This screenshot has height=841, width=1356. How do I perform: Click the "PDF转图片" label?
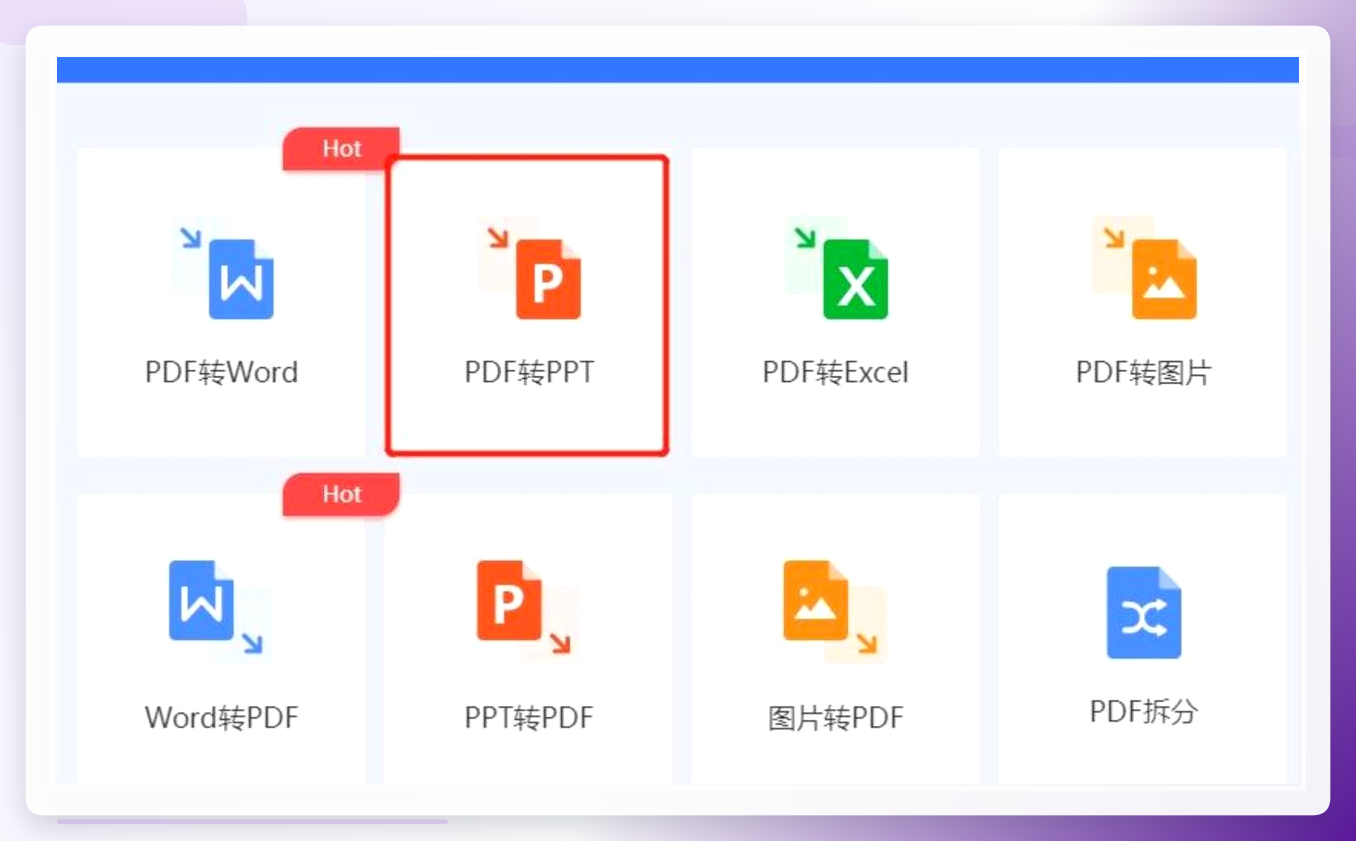pos(1144,373)
